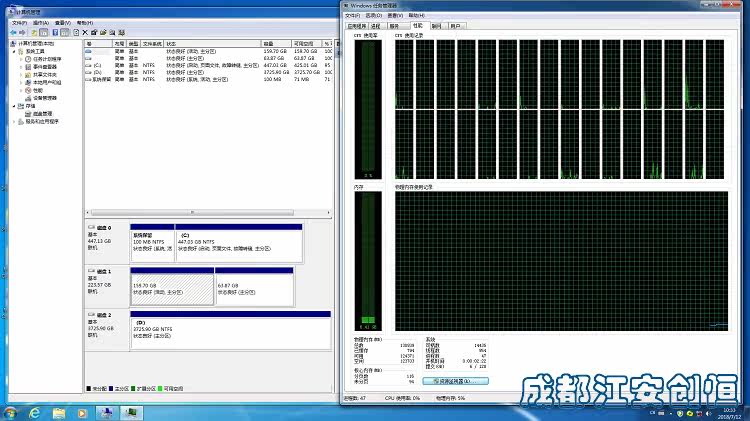This screenshot has width=750, height=421.
Task: Select 共享文件夹 in the console tree
Action: pyautogui.click(x=44, y=75)
